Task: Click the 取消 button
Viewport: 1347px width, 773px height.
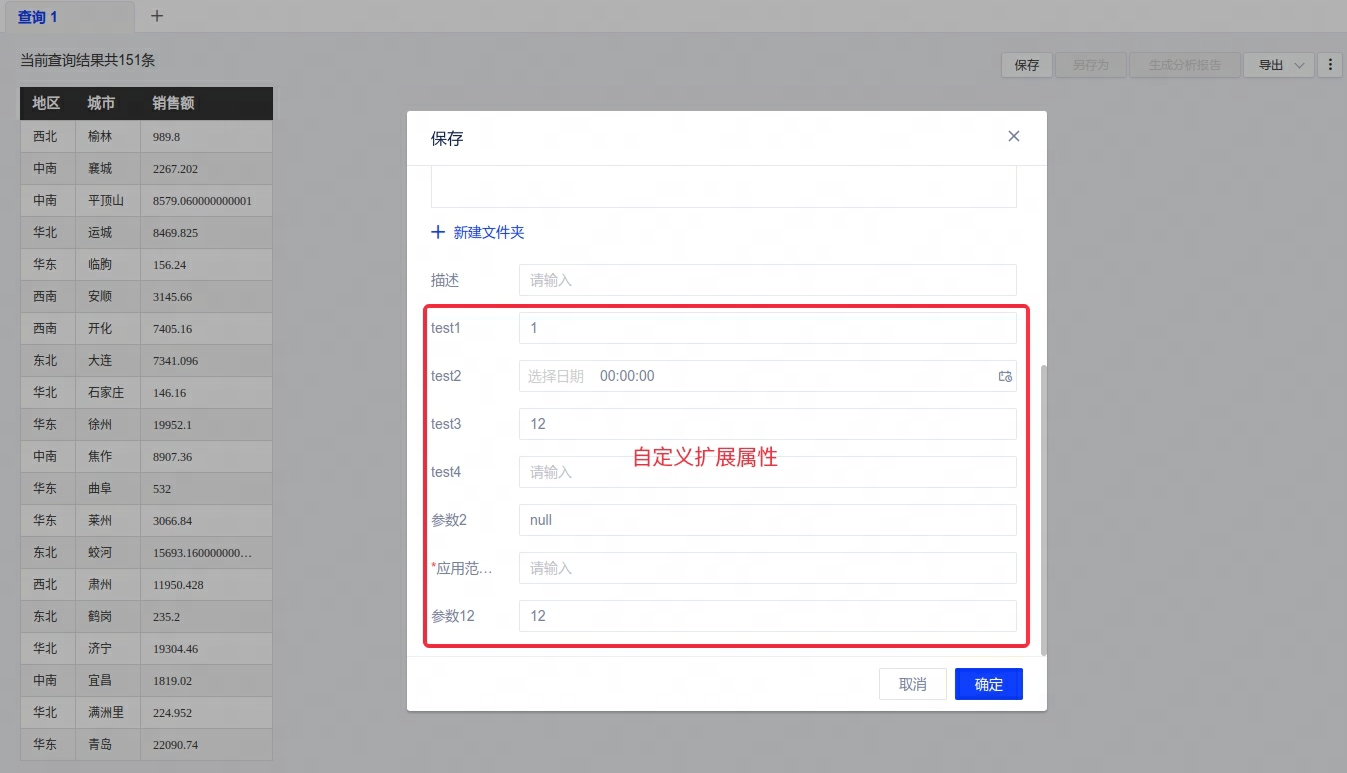Action: (x=912, y=684)
